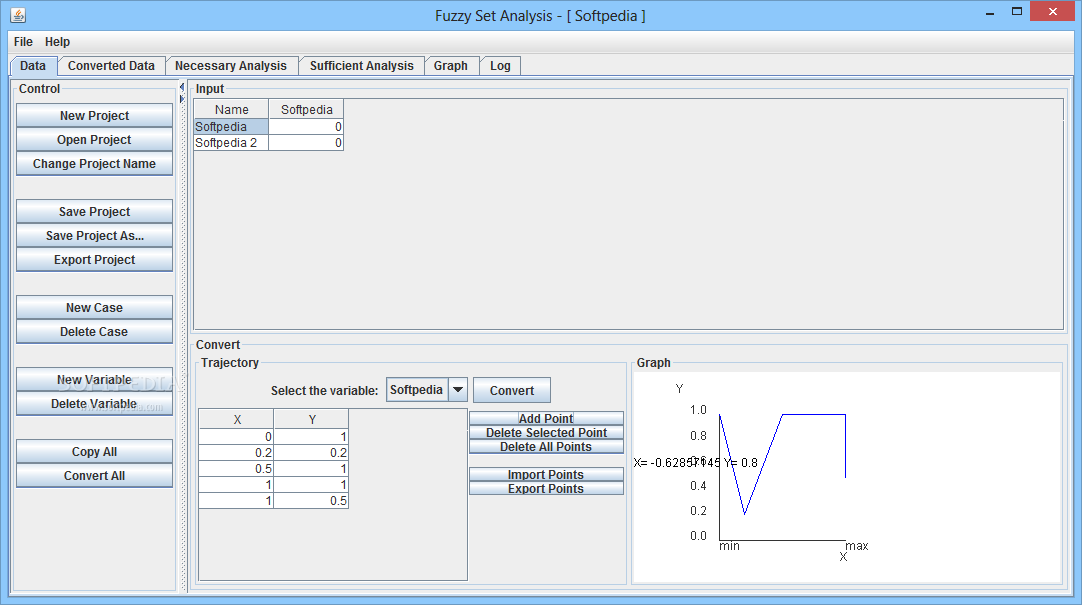Click the Import Points button
This screenshot has height=605, width=1082.
tap(546, 474)
